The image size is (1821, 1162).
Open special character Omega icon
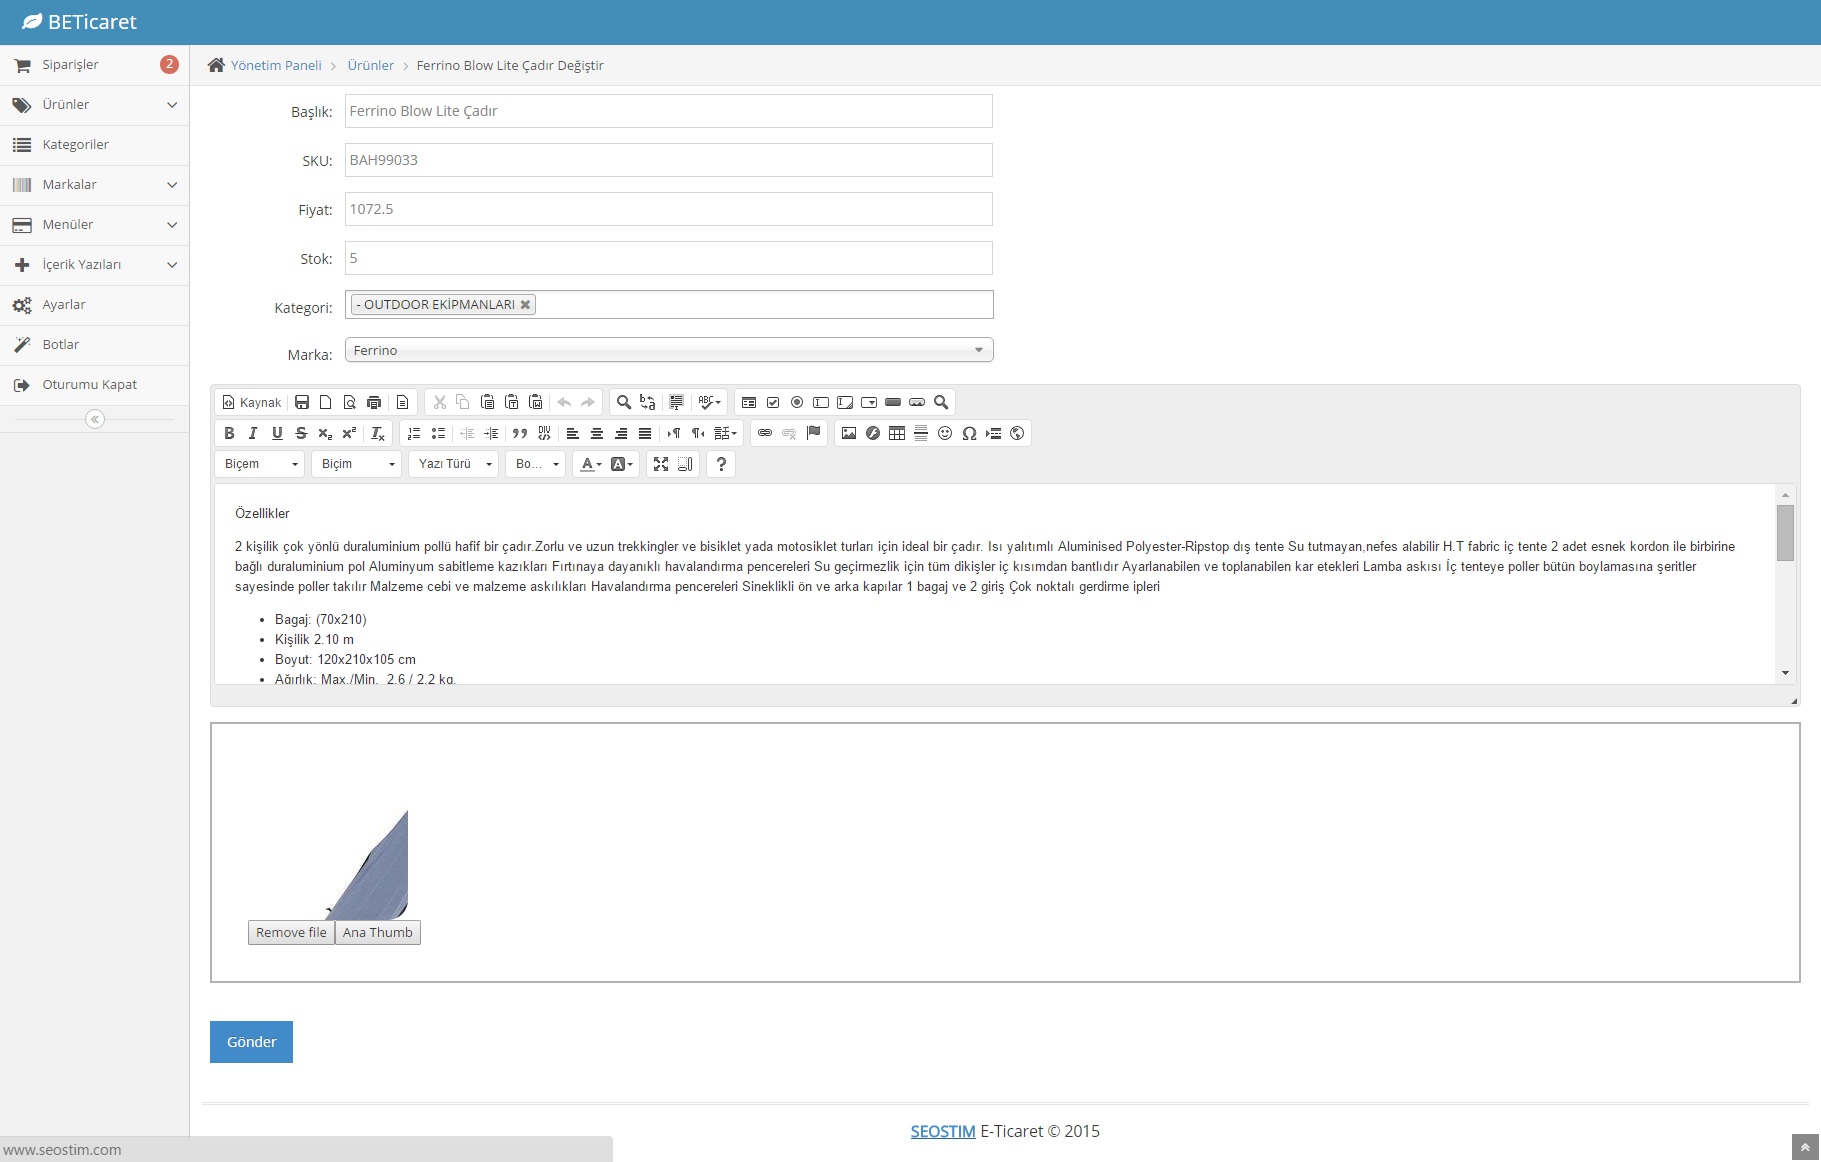(969, 433)
